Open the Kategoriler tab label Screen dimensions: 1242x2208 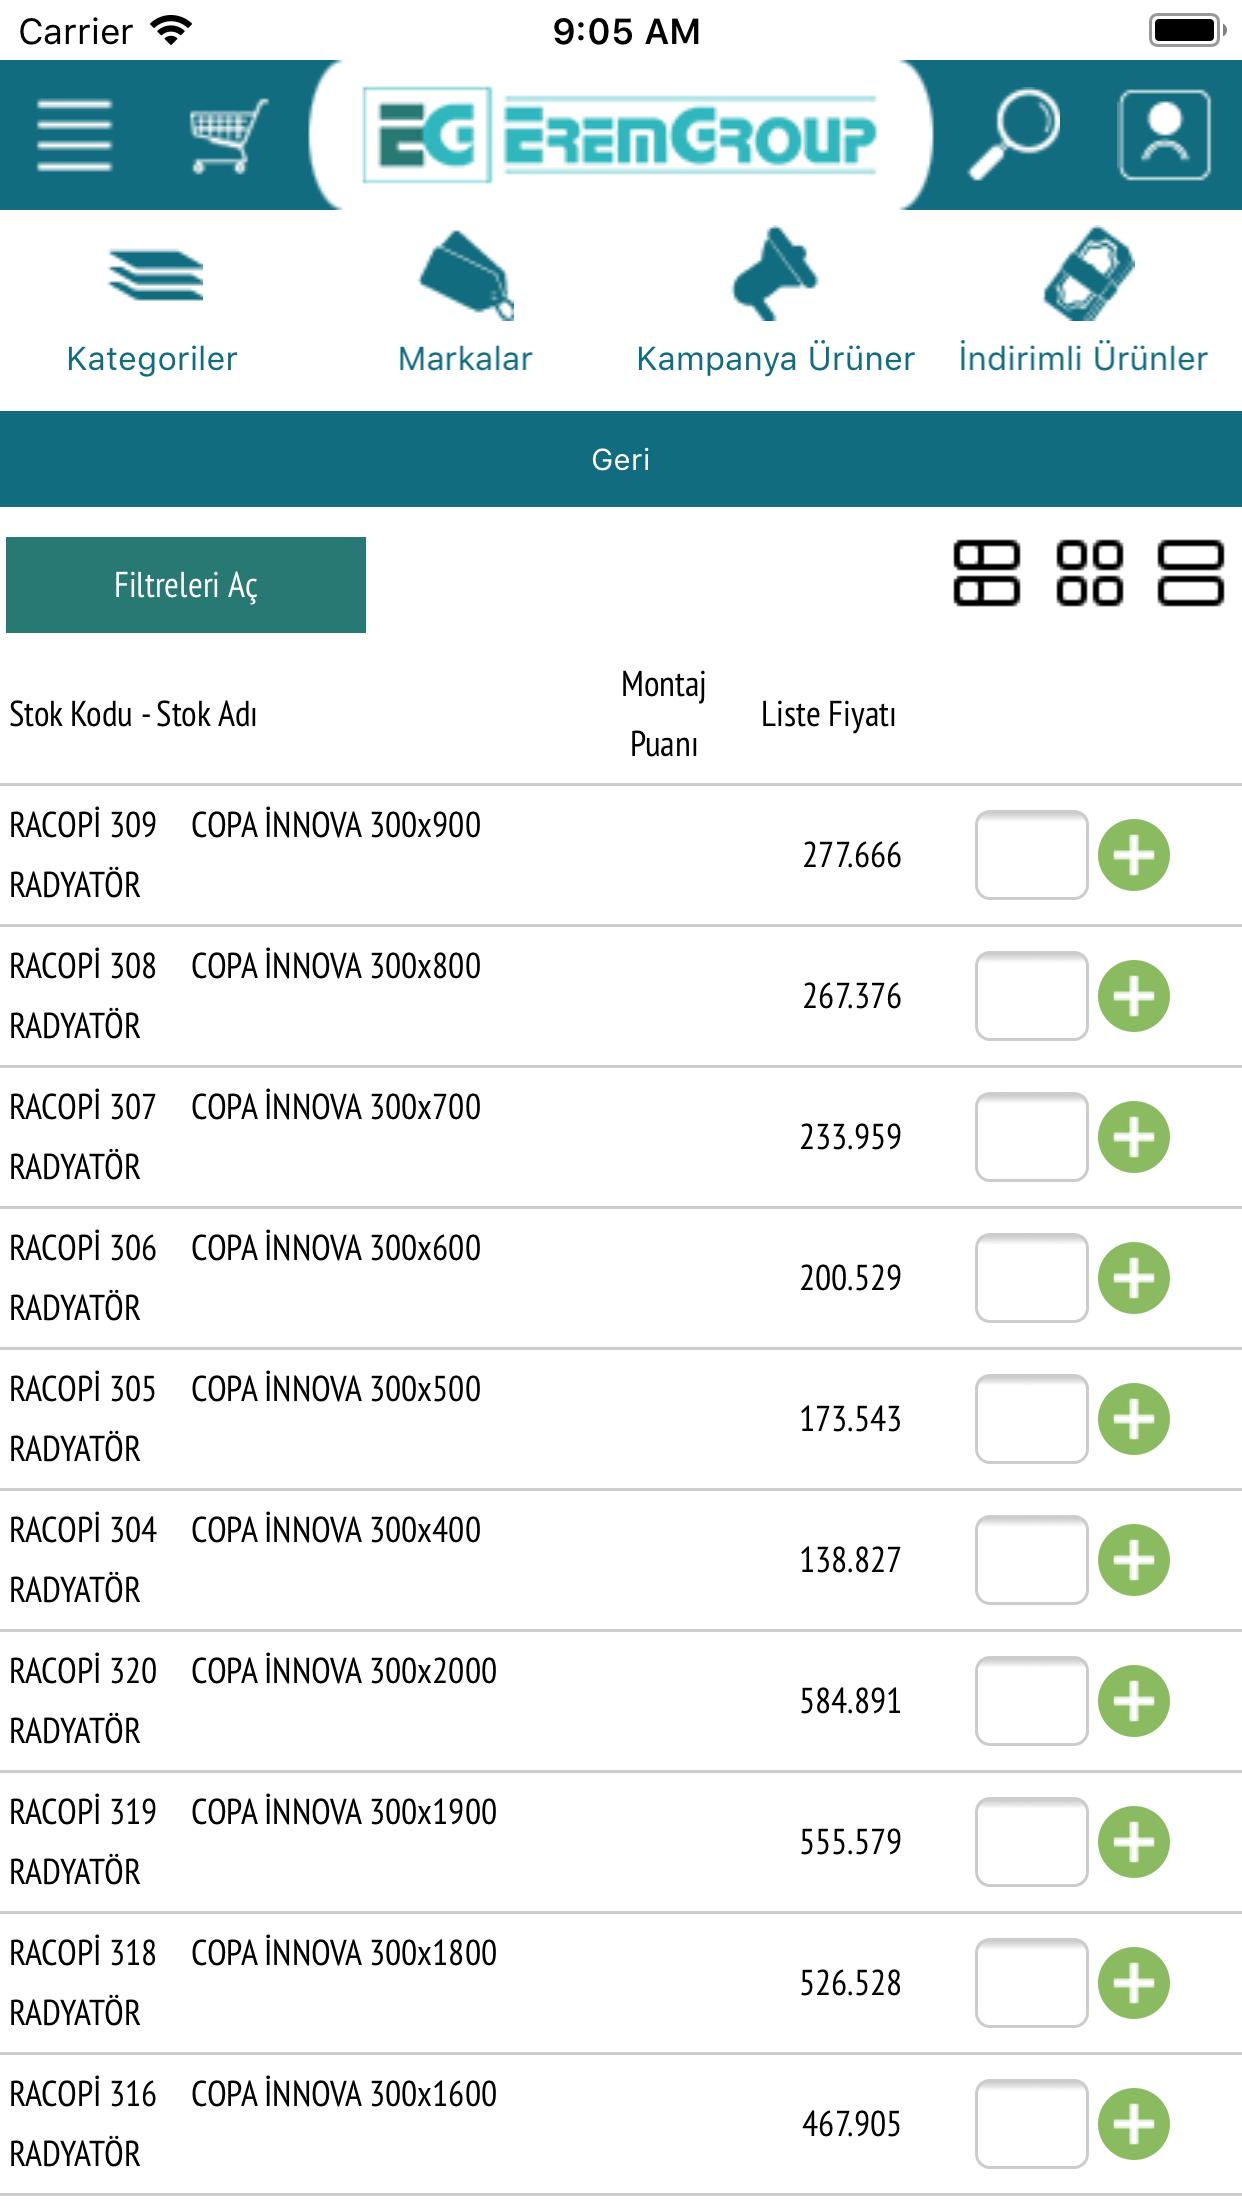pyautogui.click(x=152, y=358)
